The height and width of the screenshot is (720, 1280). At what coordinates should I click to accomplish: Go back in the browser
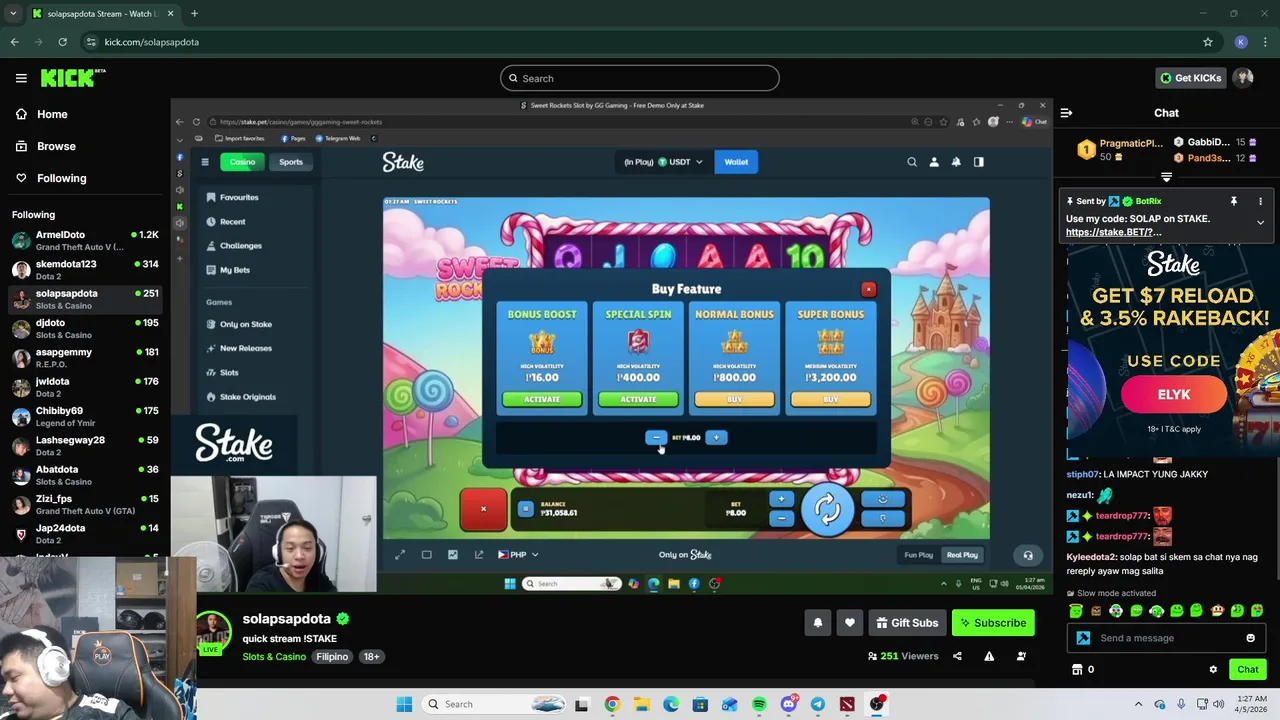14,42
